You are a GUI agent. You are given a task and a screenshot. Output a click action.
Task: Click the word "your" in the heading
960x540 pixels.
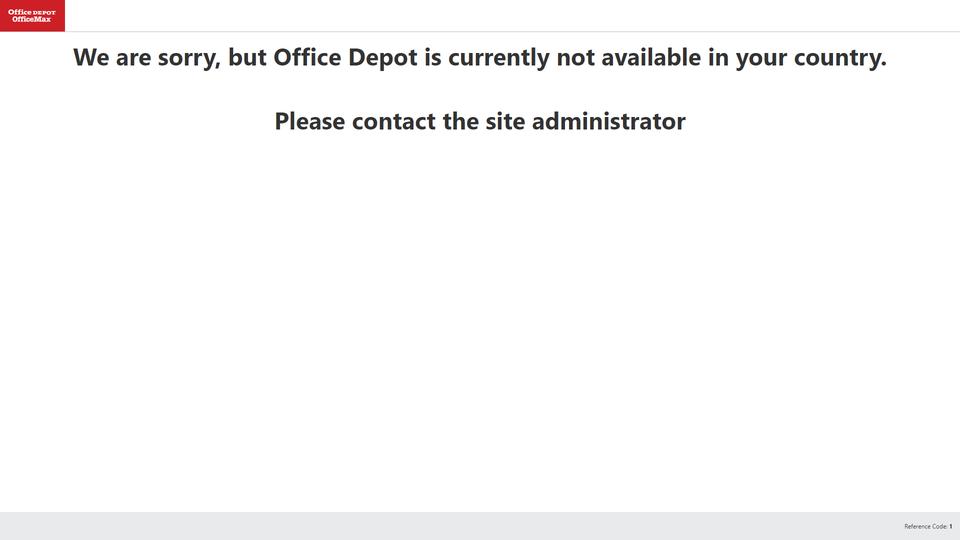pyautogui.click(x=761, y=58)
